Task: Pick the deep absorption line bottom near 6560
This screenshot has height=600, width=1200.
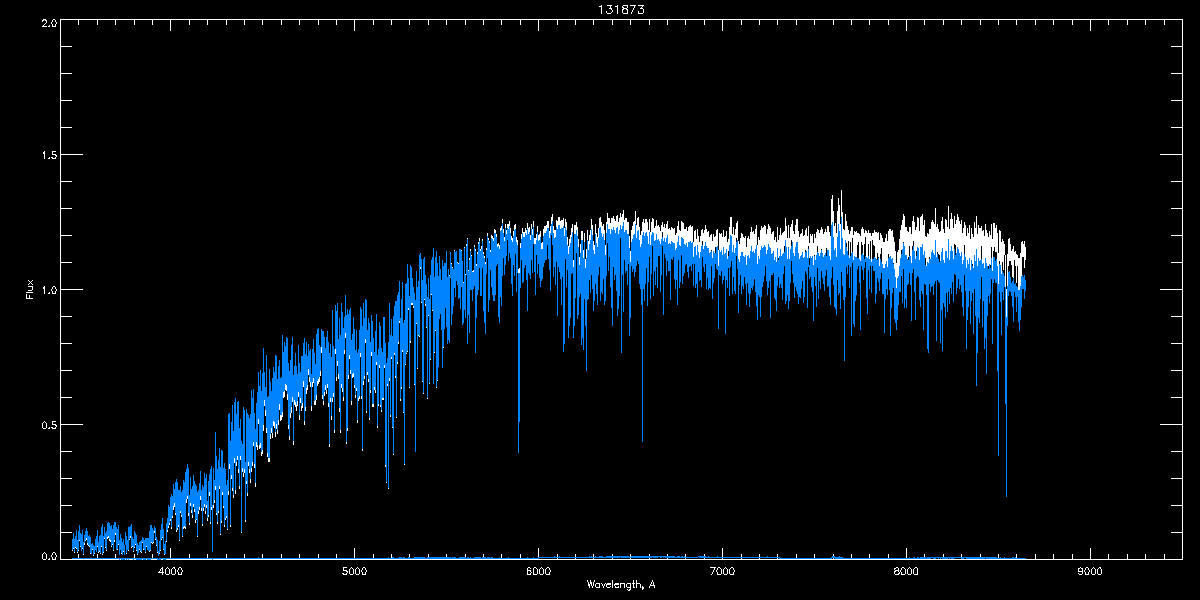Action: (x=642, y=440)
